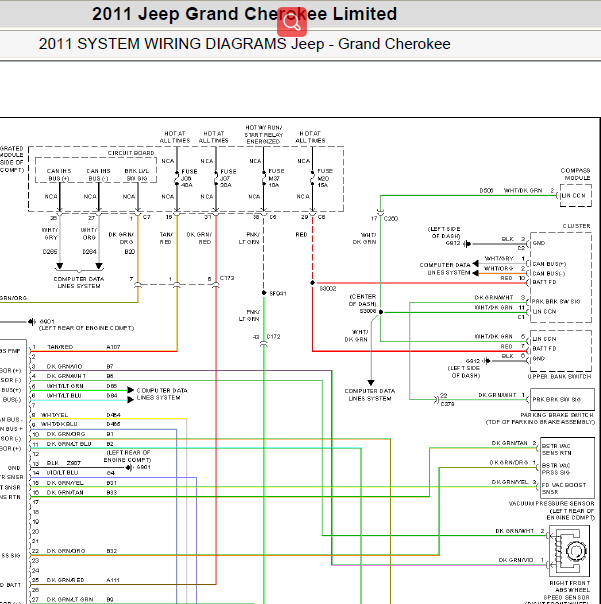The width and height of the screenshot is (601, 604).
Task: Click the CIRCUIT BOARD label
Action: click(131, 153)
